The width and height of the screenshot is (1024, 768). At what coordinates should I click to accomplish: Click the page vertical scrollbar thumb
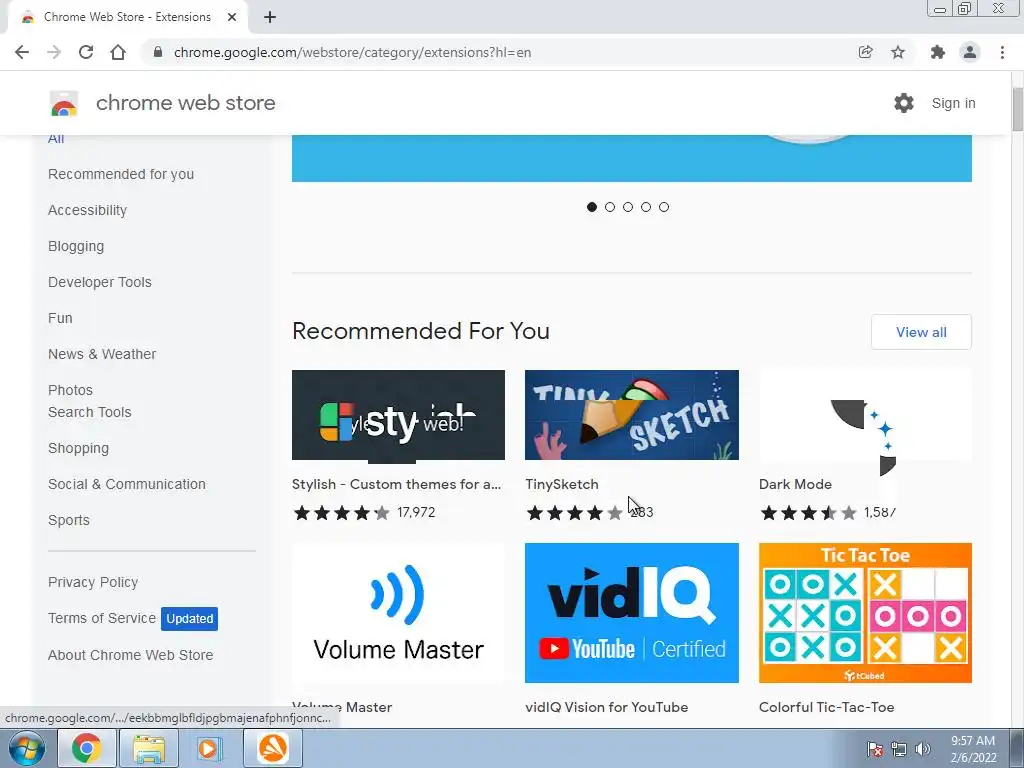point(1017,108)
